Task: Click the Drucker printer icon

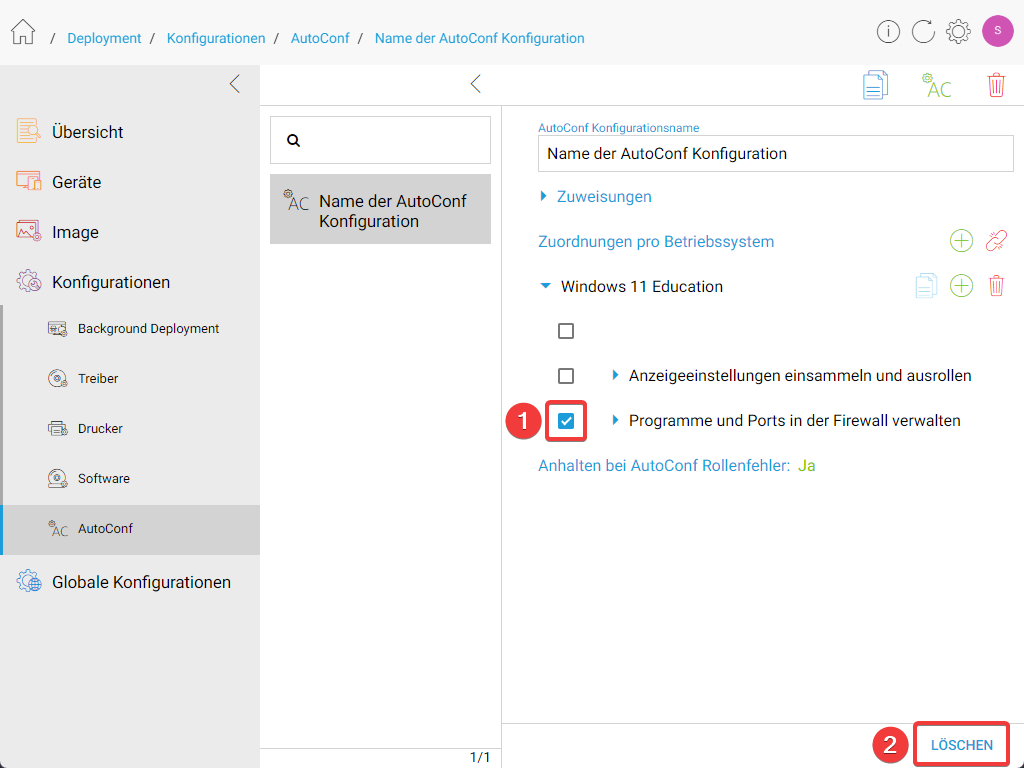Action: click(57, 428)
